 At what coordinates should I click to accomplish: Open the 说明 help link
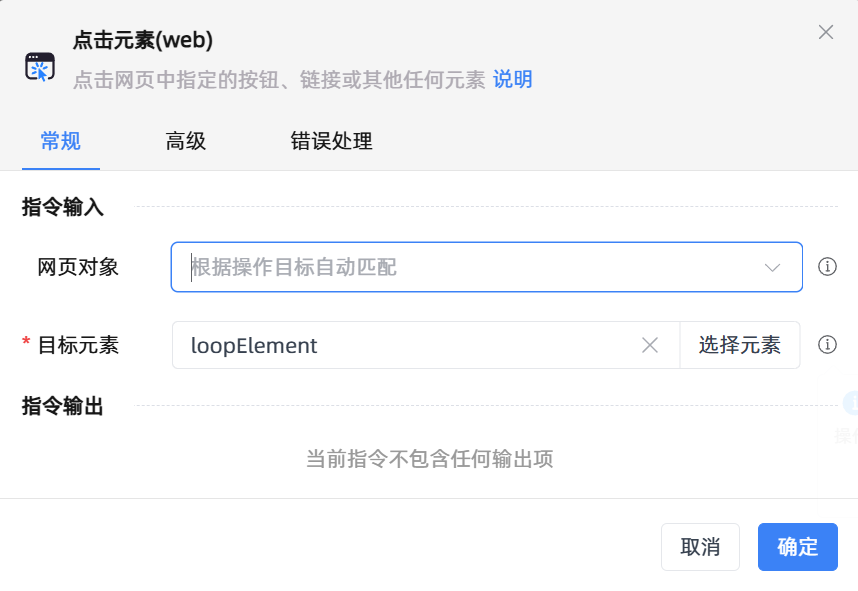tap(513, 80)
